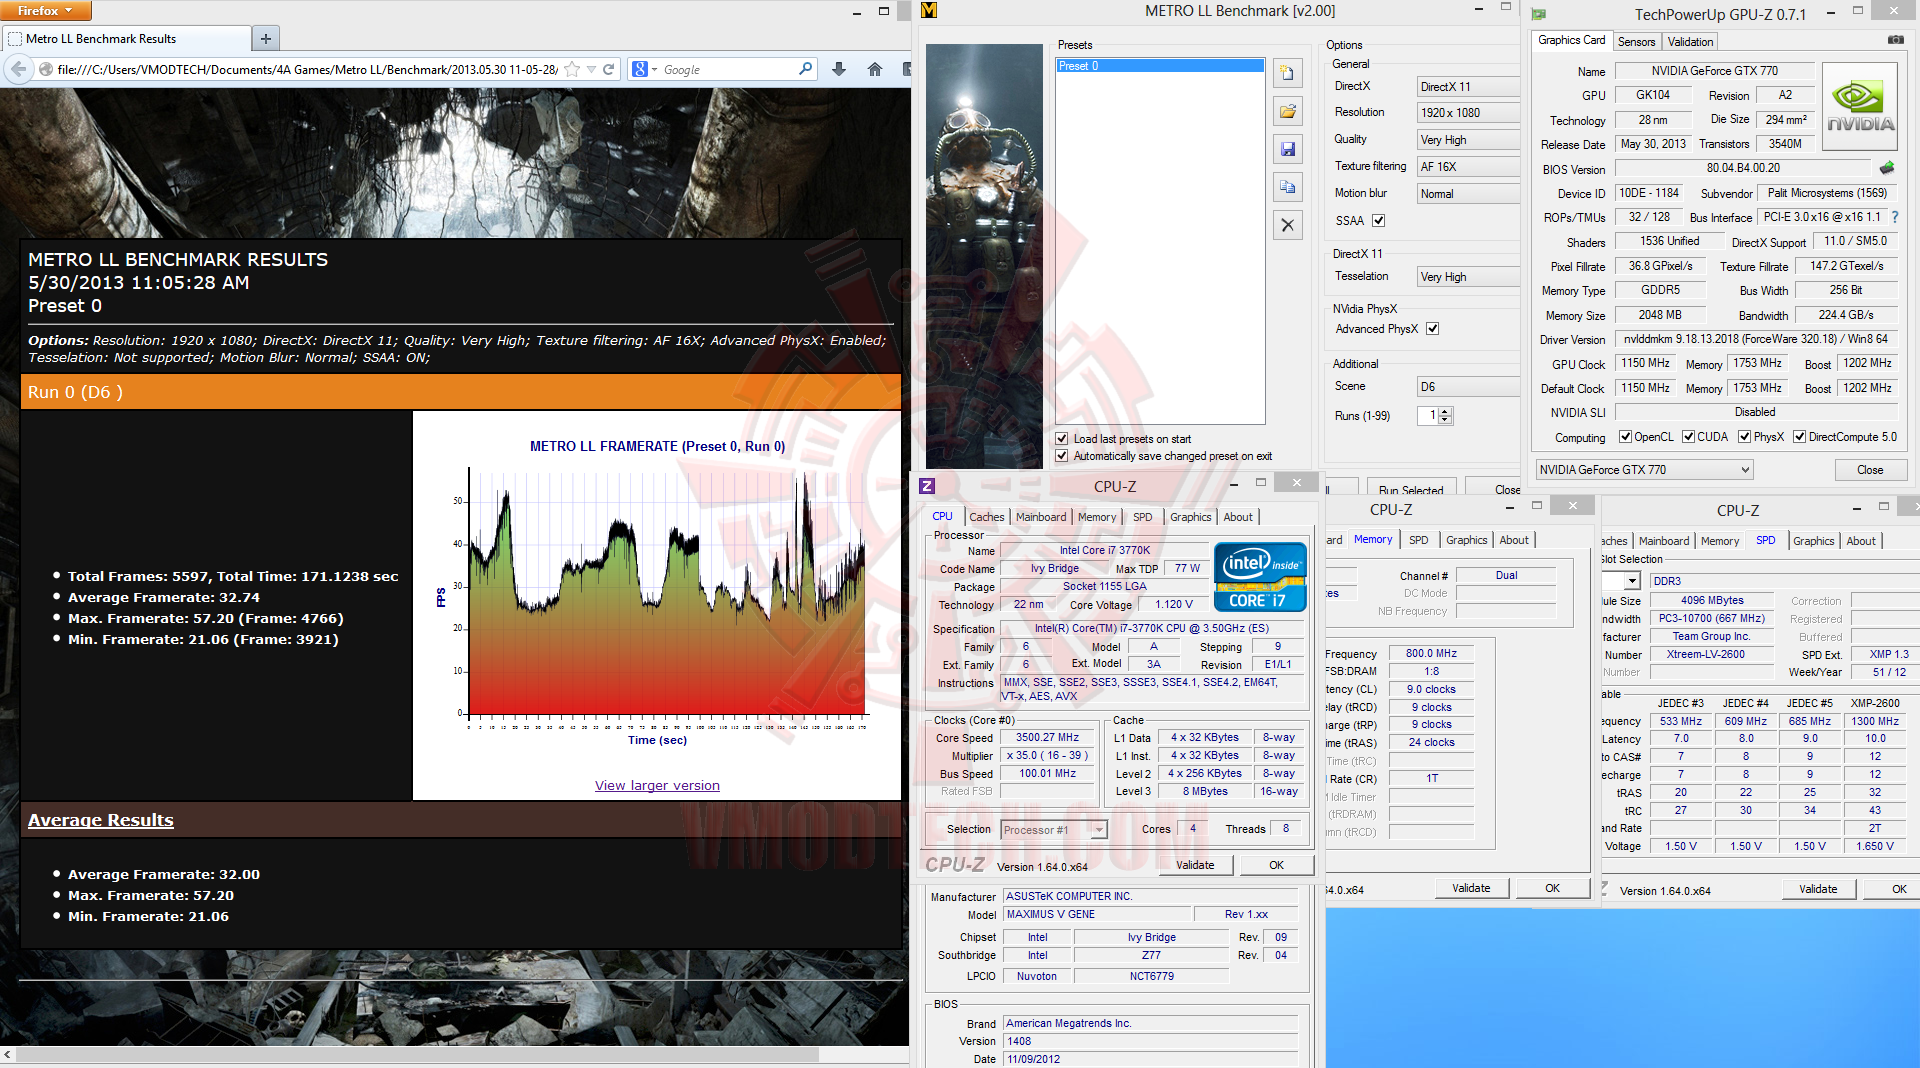Create a new preset in Metro Benchmark

tap(1288, 73)
